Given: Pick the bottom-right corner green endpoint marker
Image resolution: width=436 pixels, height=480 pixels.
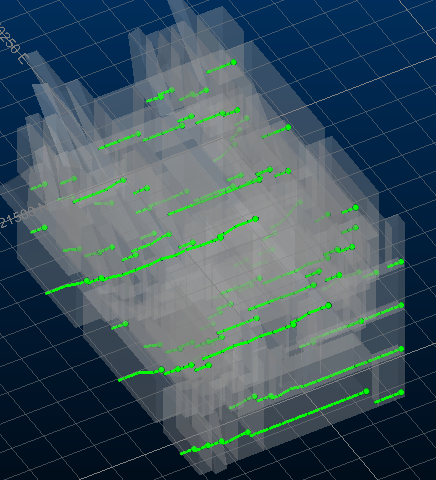Looking at the screenshot, I should coord(401,392).
